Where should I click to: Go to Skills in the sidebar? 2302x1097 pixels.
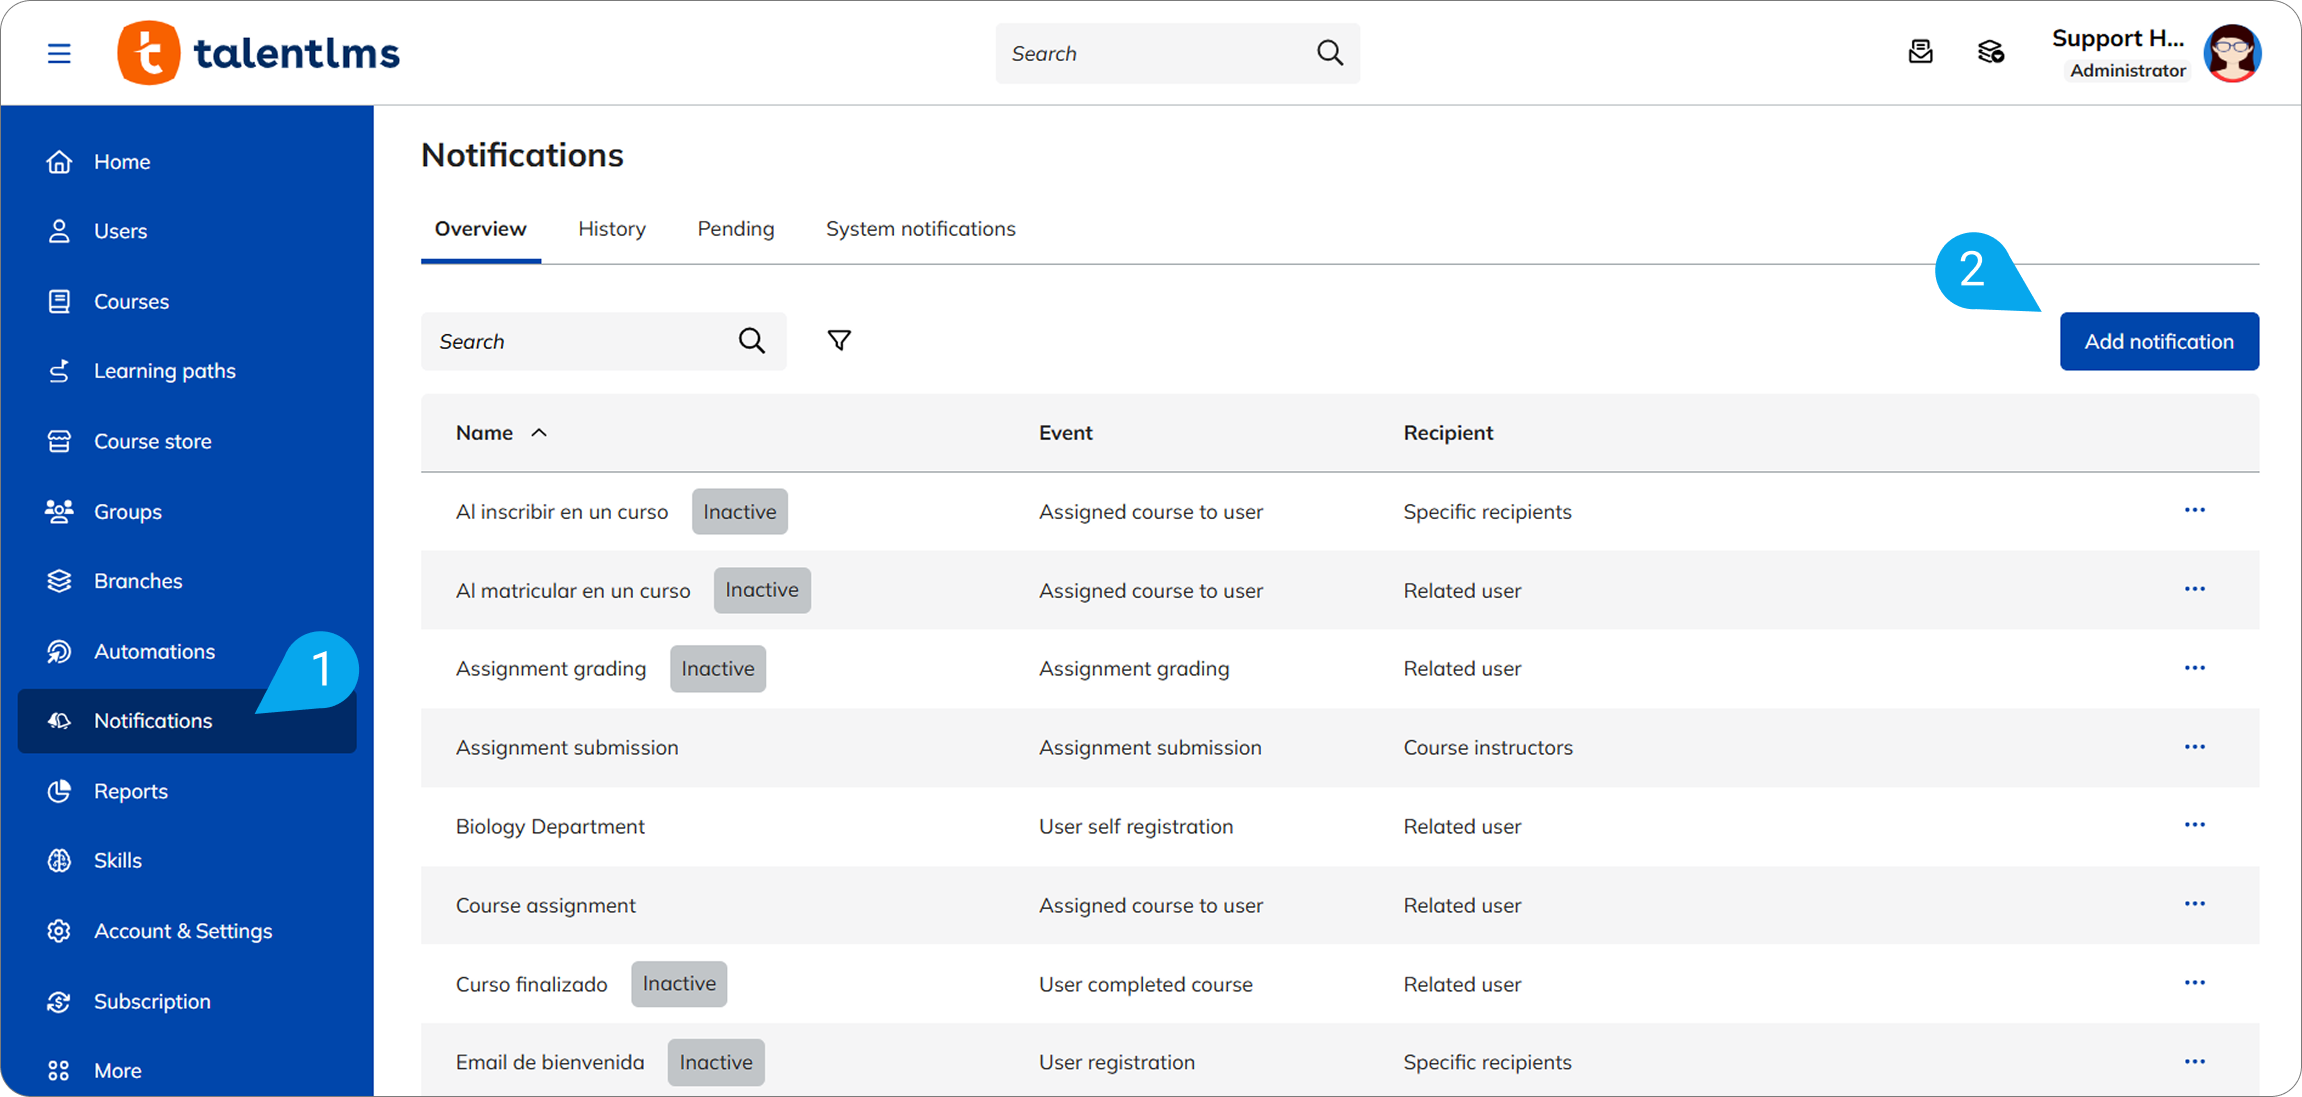click(117, 860)
